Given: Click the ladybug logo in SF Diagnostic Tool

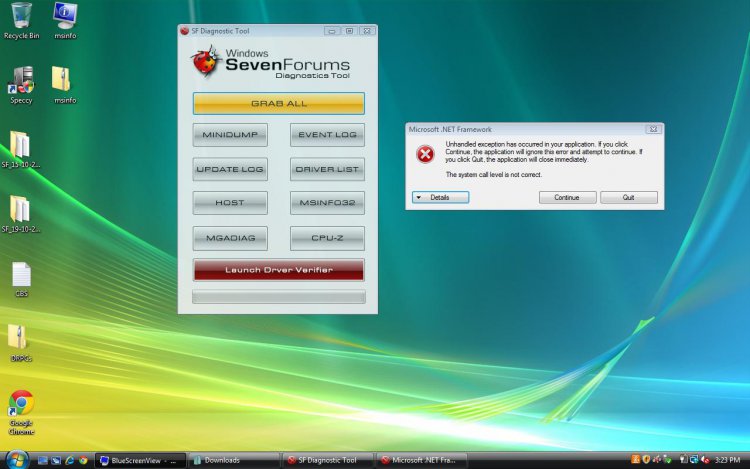Looking at the screenshot, I should [206, 61].
